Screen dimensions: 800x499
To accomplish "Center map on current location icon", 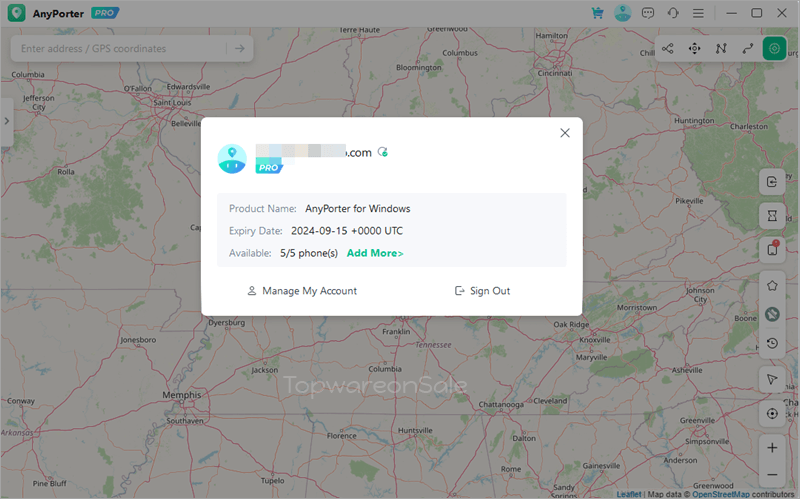I will point(772,413).
